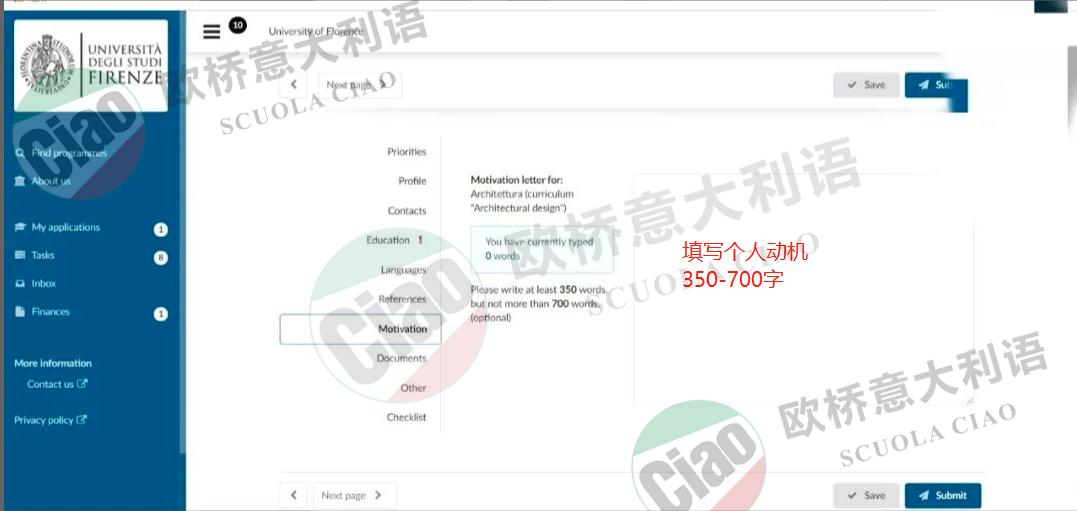Click the Finances count badge
This screenshot has height=511, width=1077.
(161, 315)
